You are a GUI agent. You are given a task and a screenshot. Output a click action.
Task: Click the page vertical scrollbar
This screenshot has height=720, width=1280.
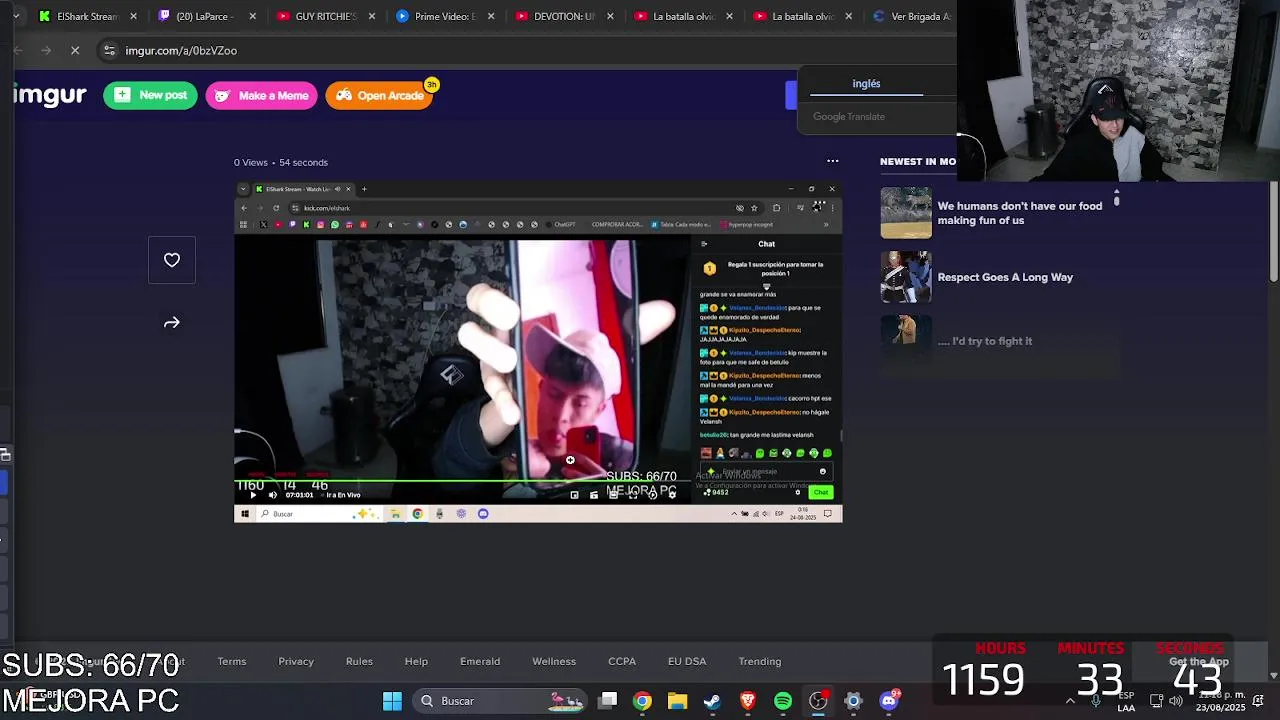(1273, 230)
